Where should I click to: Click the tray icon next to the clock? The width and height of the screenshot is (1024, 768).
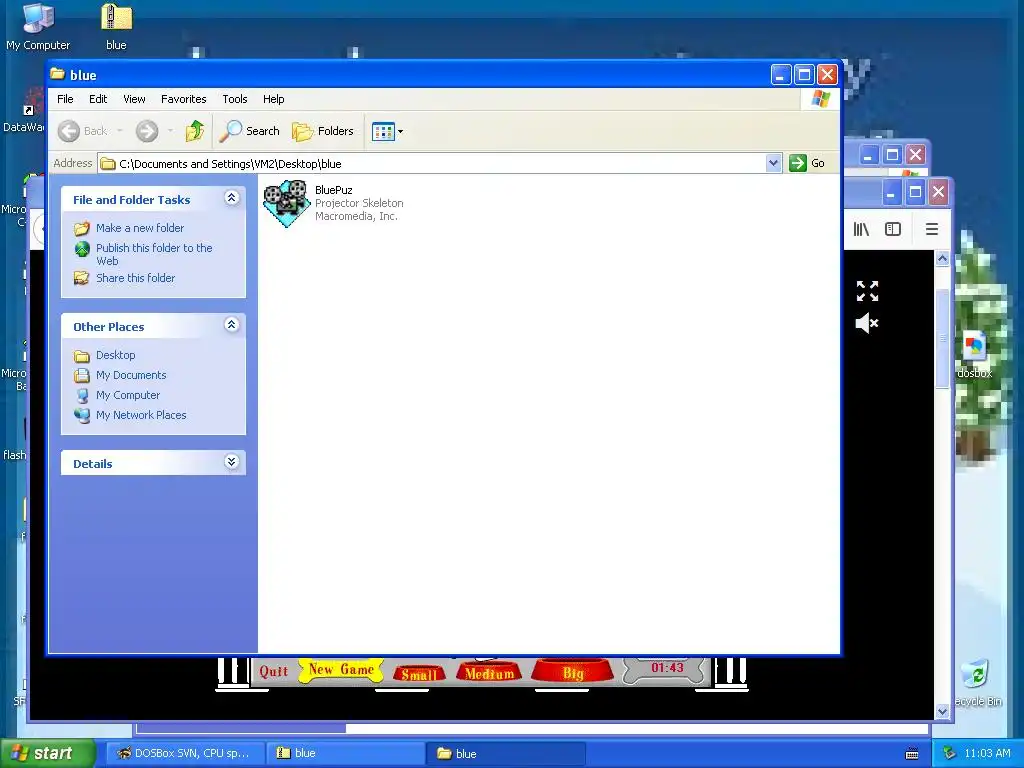tap(950, 753)
